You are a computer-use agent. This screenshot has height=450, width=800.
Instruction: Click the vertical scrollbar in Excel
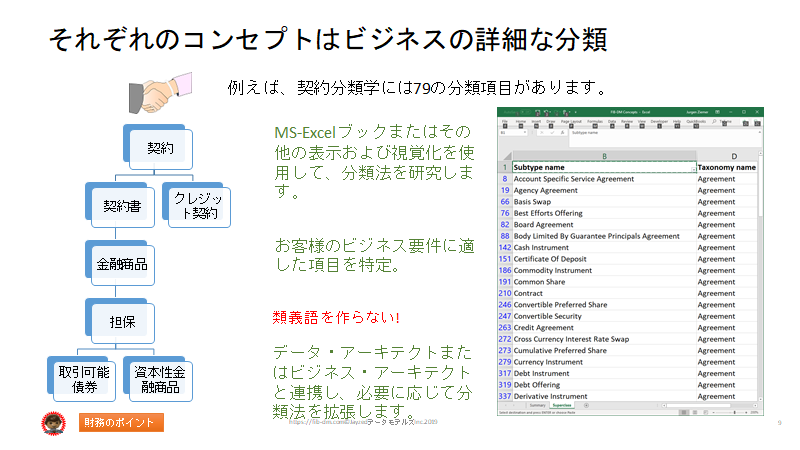point(760,184)
